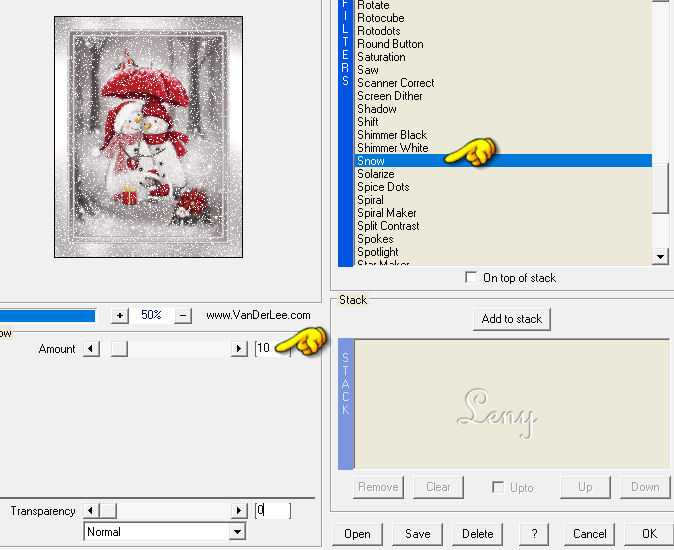Select the Round Button filter
The image size is (674, 550).
[503, 44]
